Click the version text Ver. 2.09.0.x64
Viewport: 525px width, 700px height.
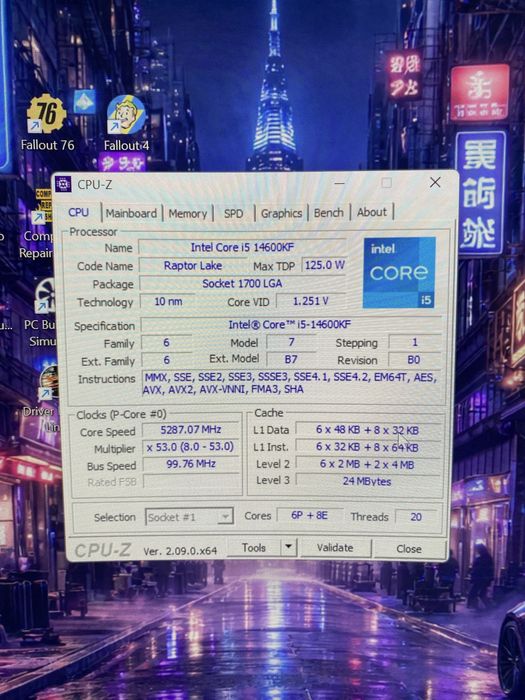point(180,551)
